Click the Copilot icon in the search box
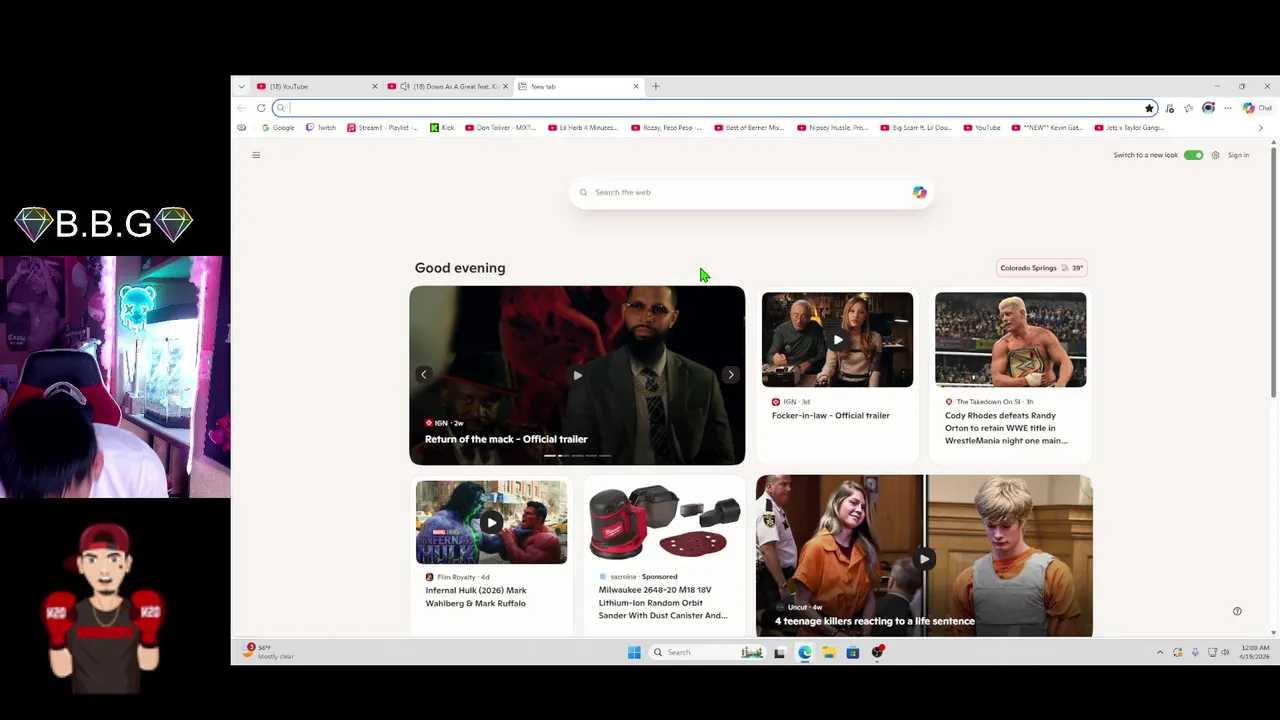 (919, 192)
